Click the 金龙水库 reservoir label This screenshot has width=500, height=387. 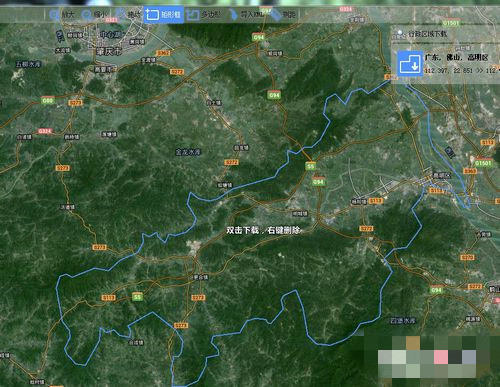coord(188,152)
